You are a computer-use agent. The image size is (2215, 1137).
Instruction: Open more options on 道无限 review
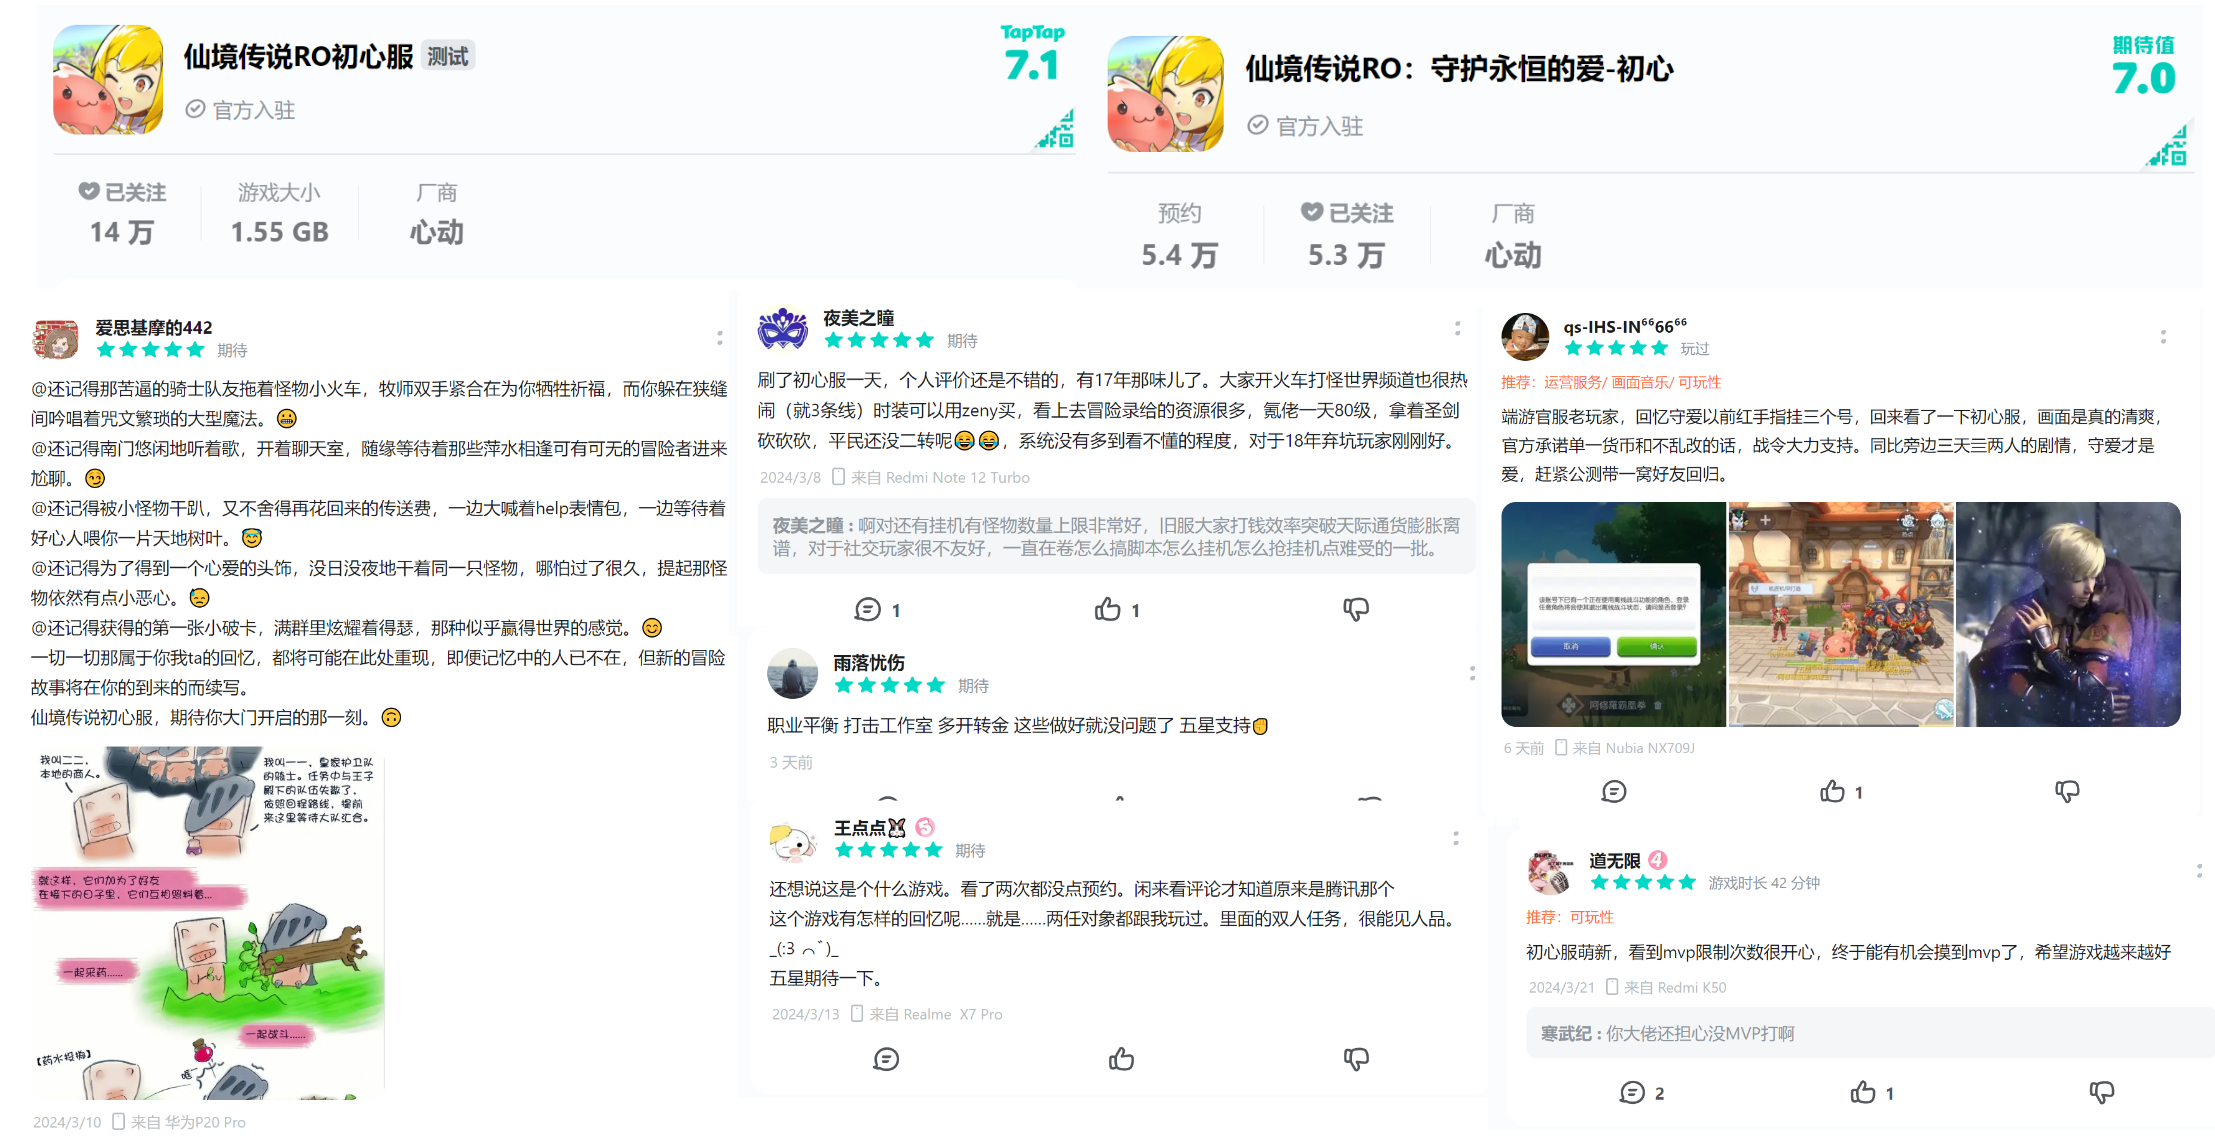pos(2199,871)
